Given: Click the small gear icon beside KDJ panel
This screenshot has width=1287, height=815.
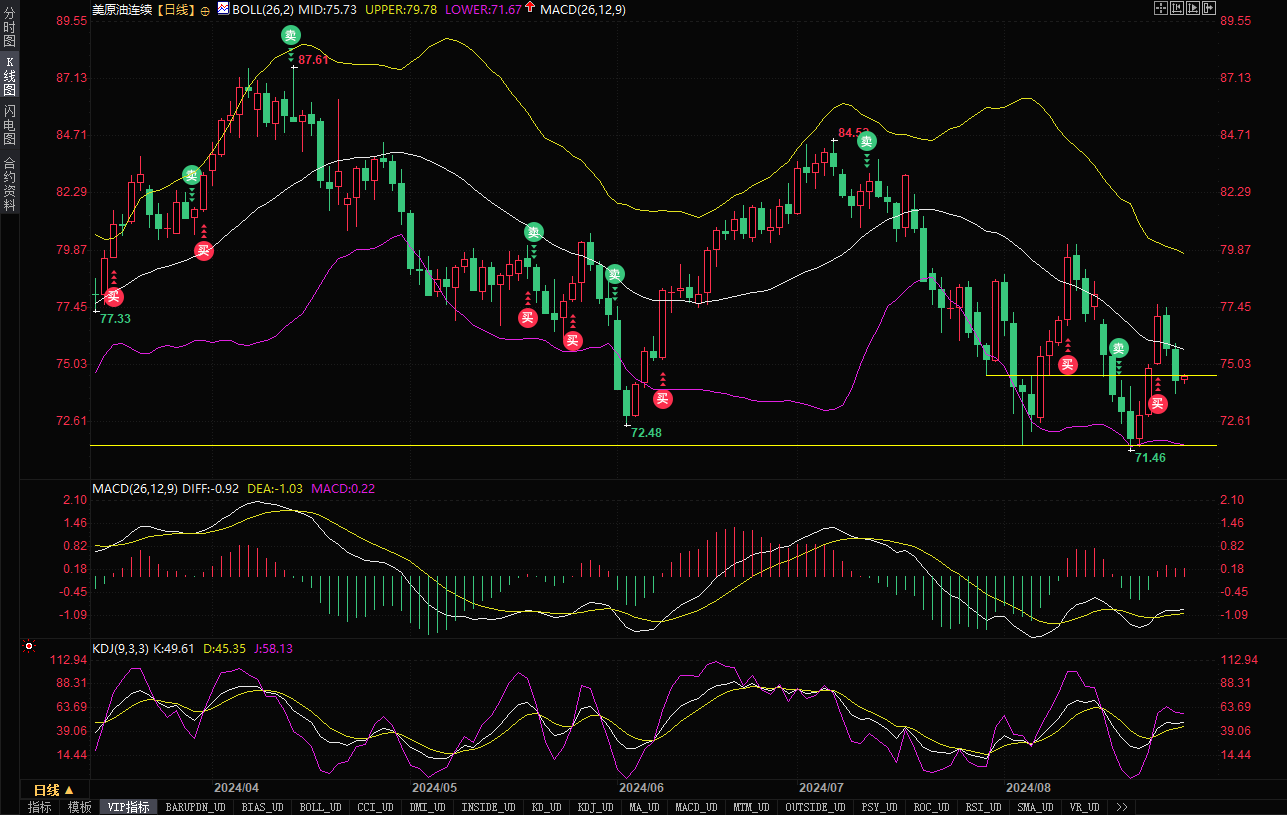Looking at the screenshot, I should point(27,647).
